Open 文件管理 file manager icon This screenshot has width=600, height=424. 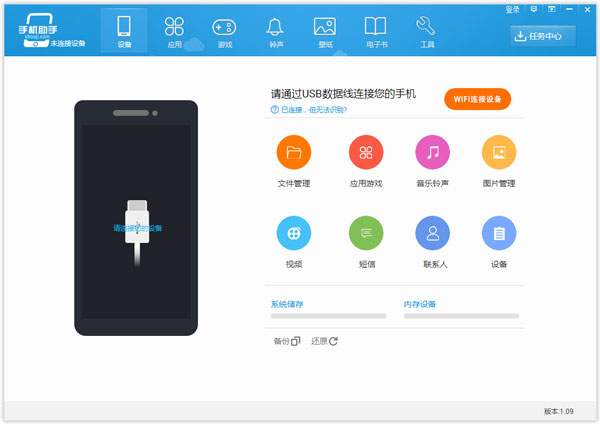point(294,153)
